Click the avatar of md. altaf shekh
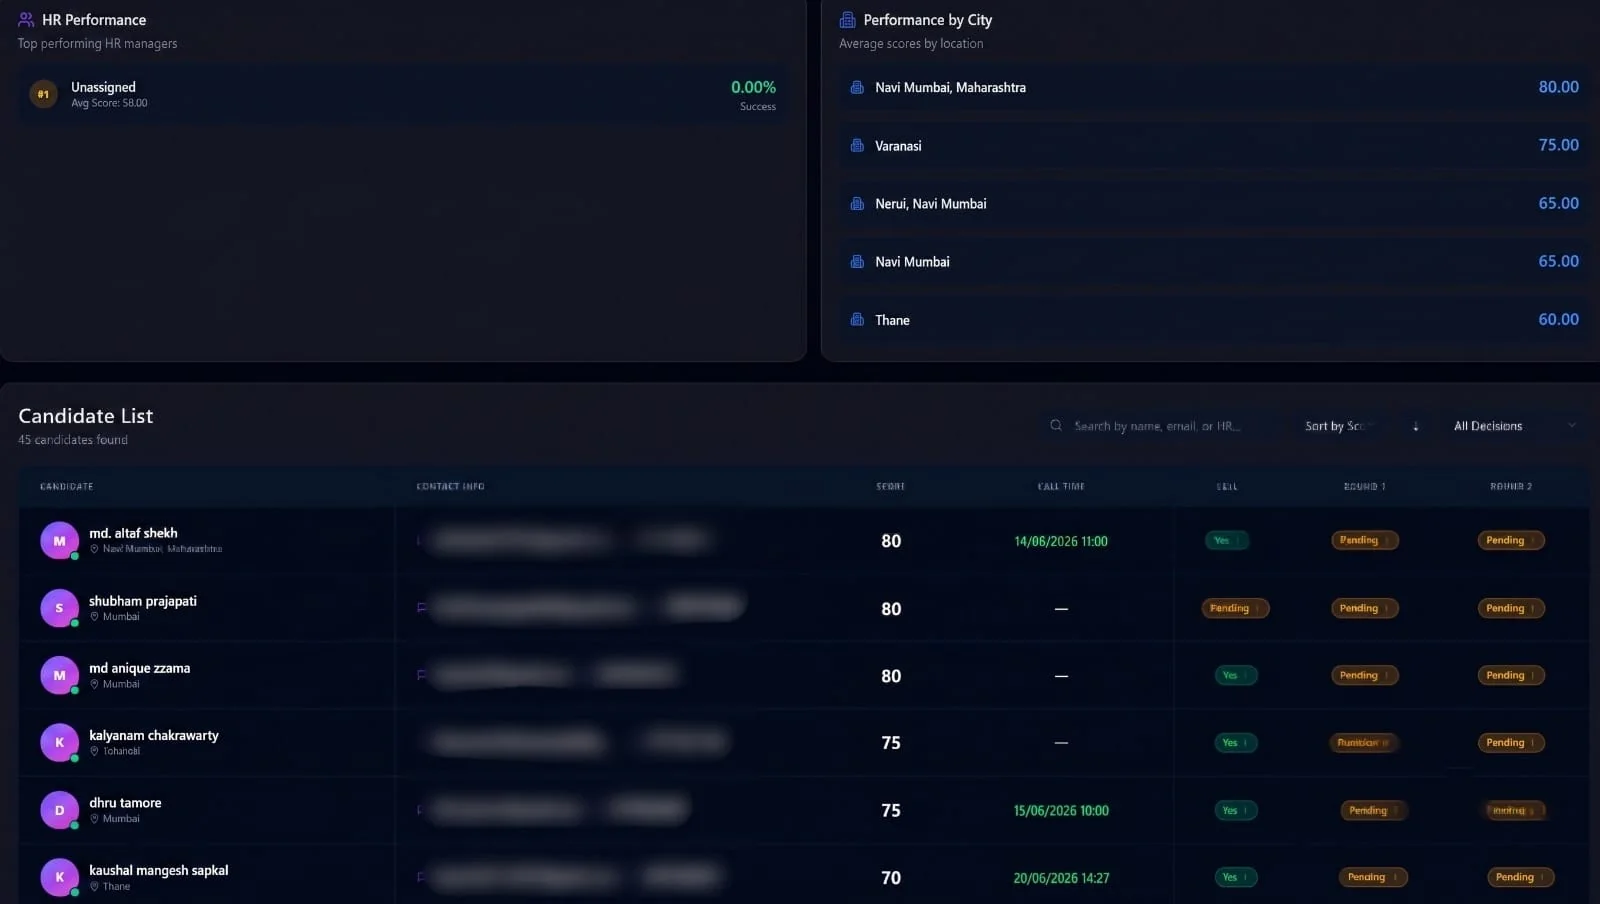 [59, 541]
